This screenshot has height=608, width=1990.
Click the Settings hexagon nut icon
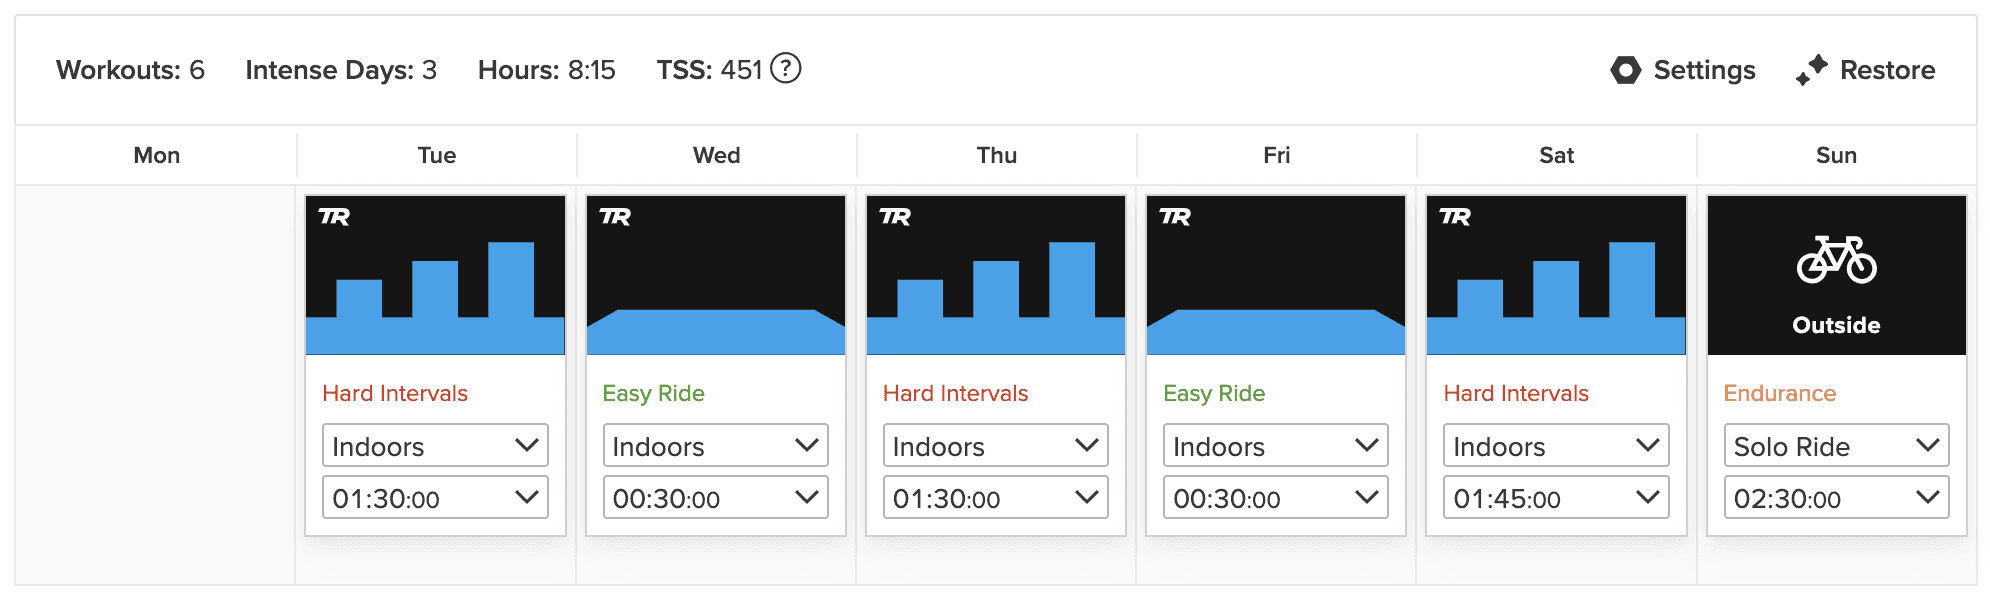click(1626, 70)
